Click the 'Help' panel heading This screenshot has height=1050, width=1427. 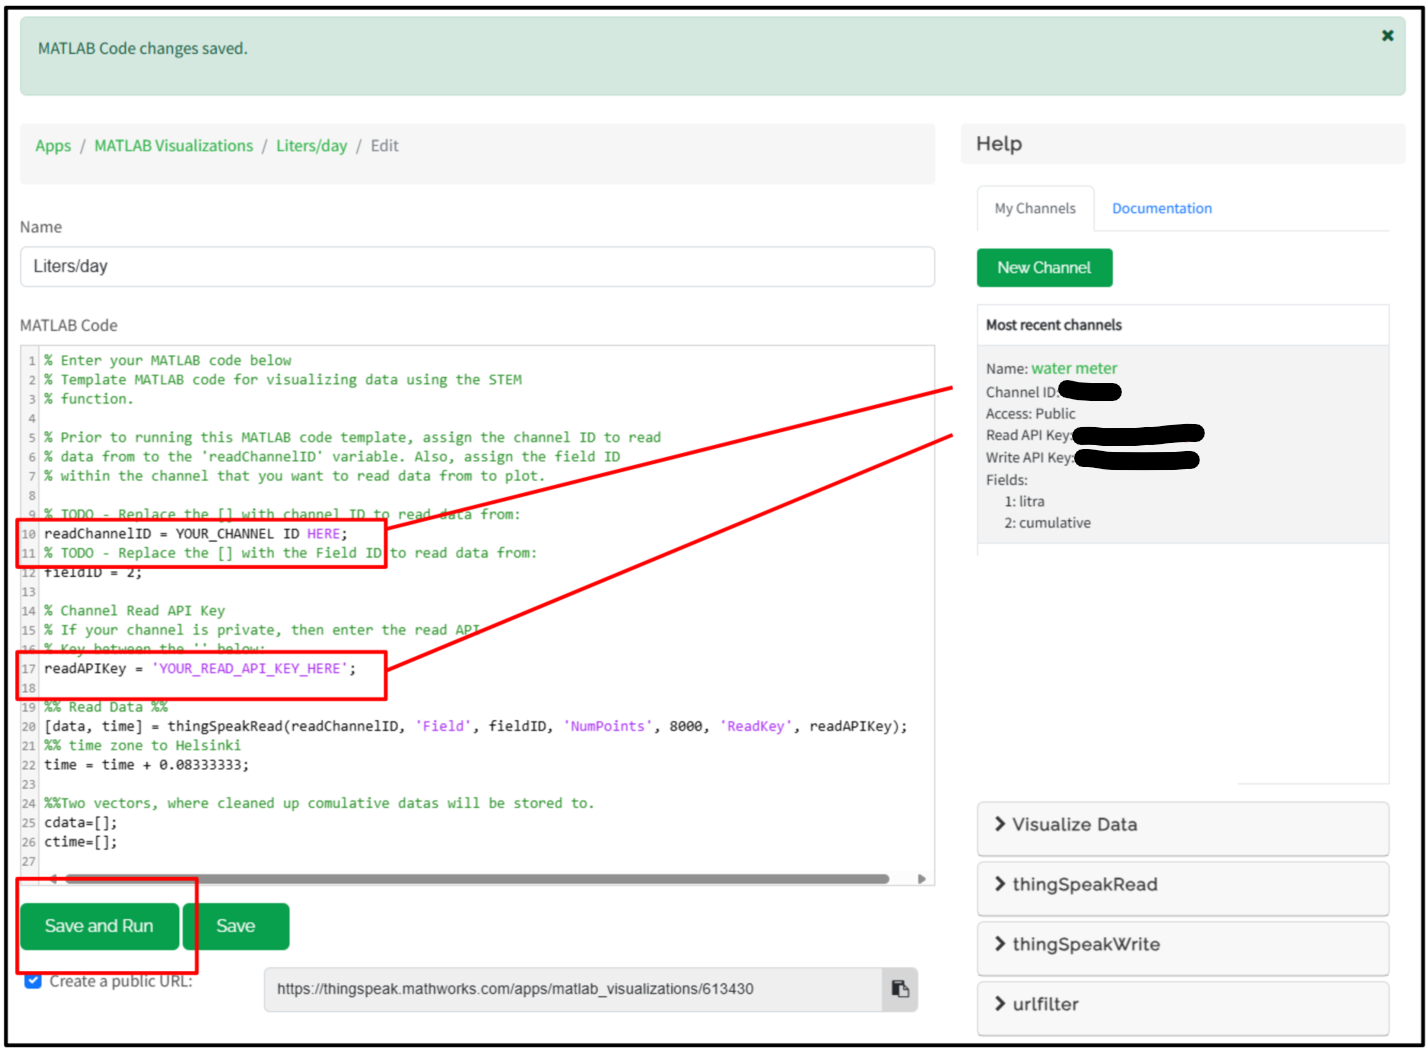pyautogui.click(x=999, y=144)
